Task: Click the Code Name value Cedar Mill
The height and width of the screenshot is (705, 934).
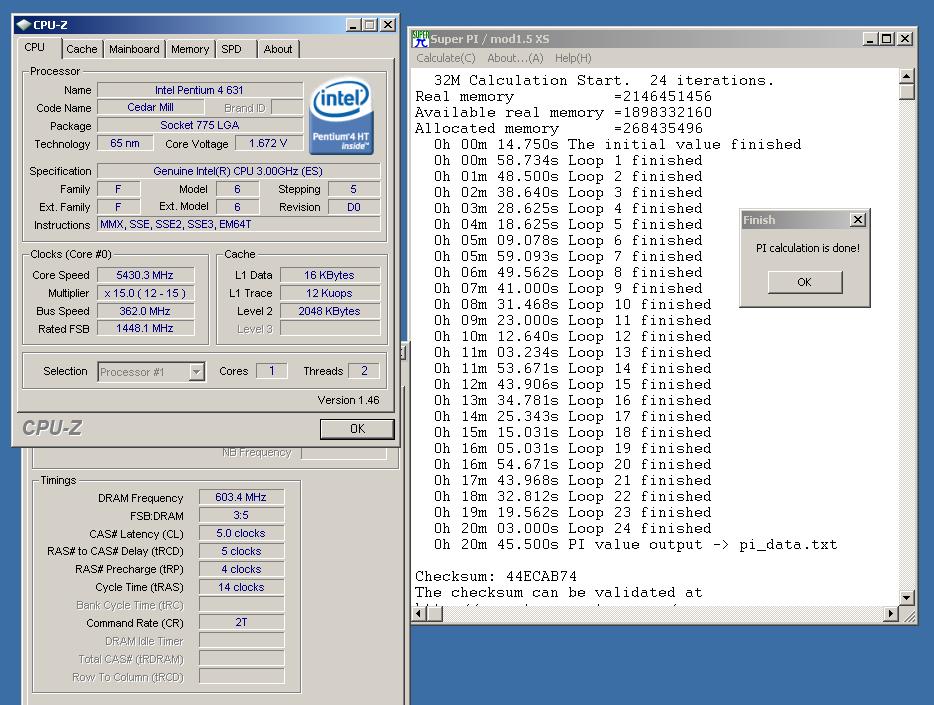Action: coord(151,107)
